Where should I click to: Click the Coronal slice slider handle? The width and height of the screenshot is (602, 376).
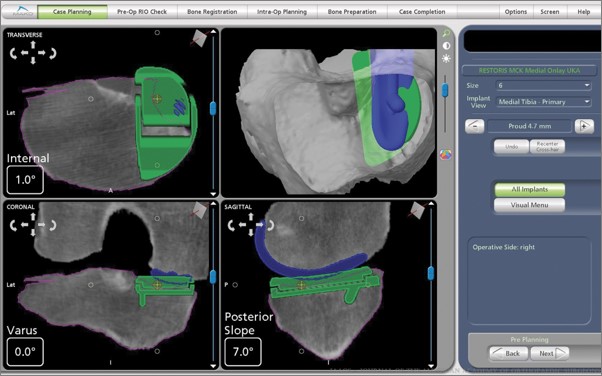point(213,277)
